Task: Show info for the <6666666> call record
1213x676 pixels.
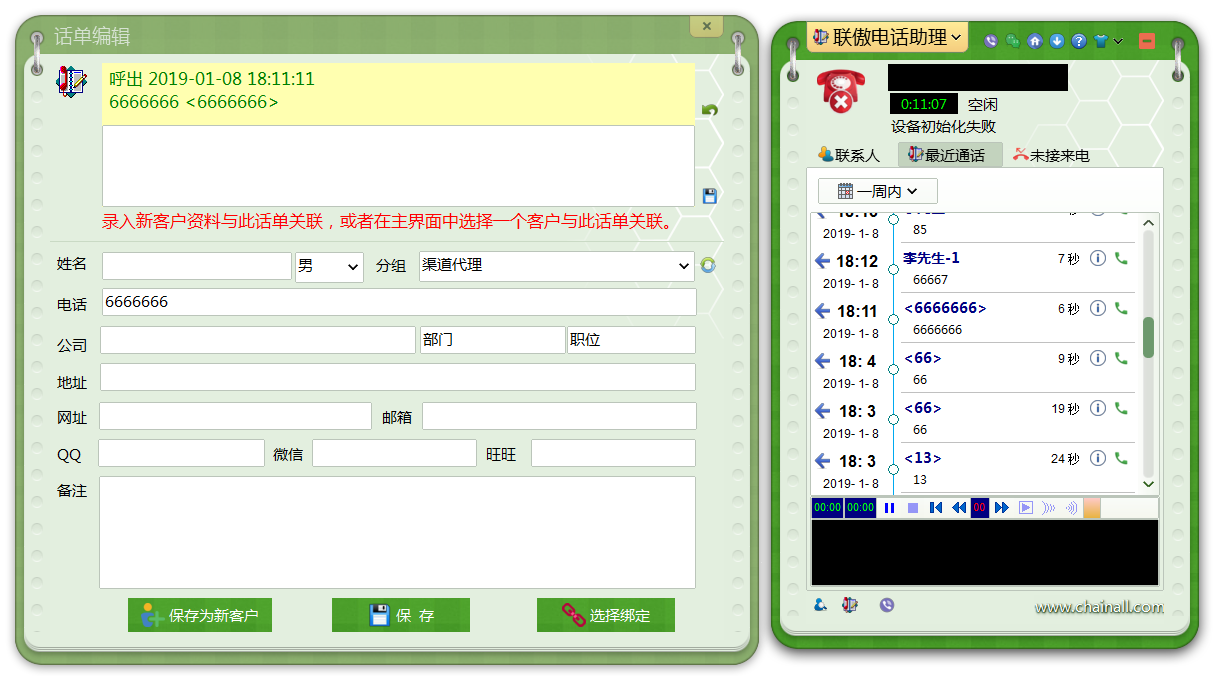Action: coord(1097,308)
